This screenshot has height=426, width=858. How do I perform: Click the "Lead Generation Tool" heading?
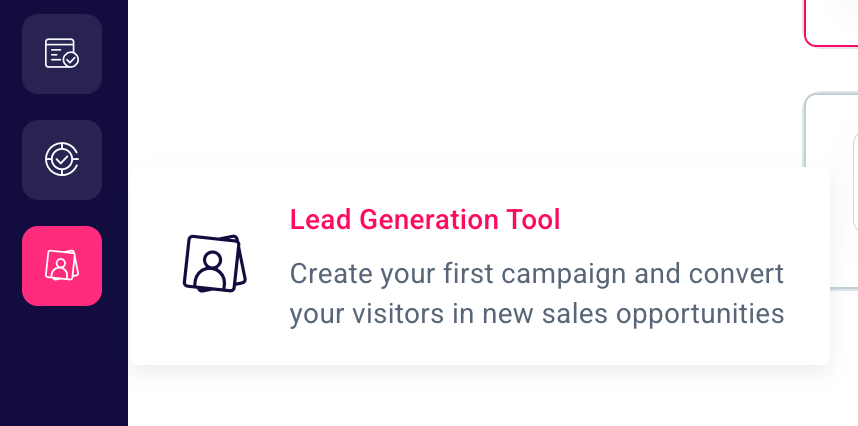tap(425, 219)
